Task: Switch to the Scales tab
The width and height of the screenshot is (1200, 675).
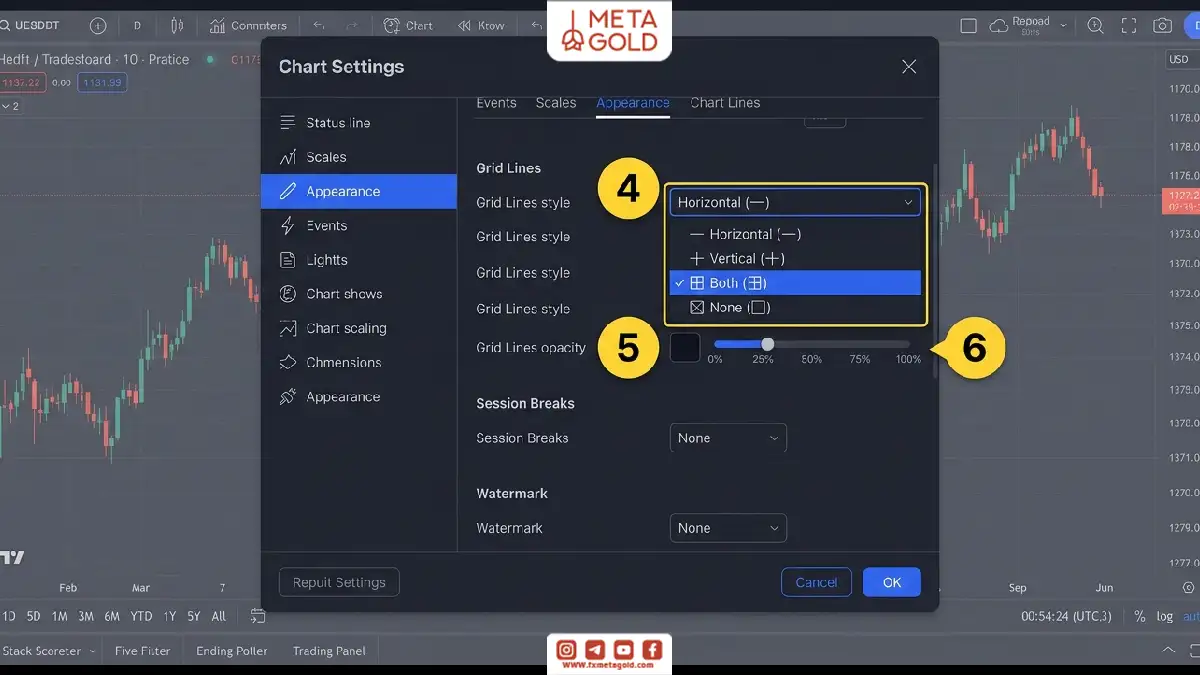Action: (x=556, y=103)
